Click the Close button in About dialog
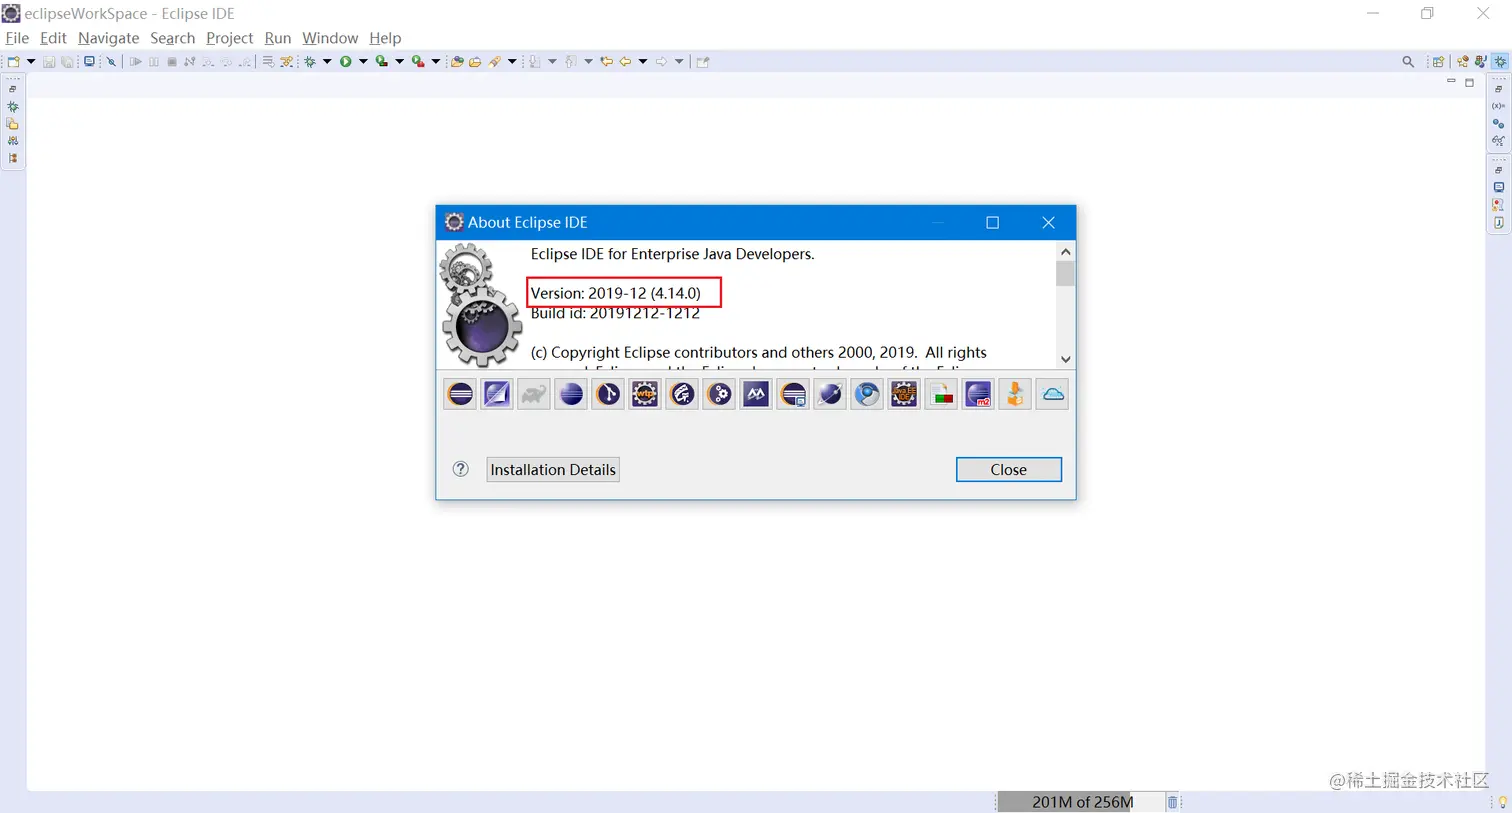The width and height of the screenshot is (1512, 813). (x=1008, y=470)
